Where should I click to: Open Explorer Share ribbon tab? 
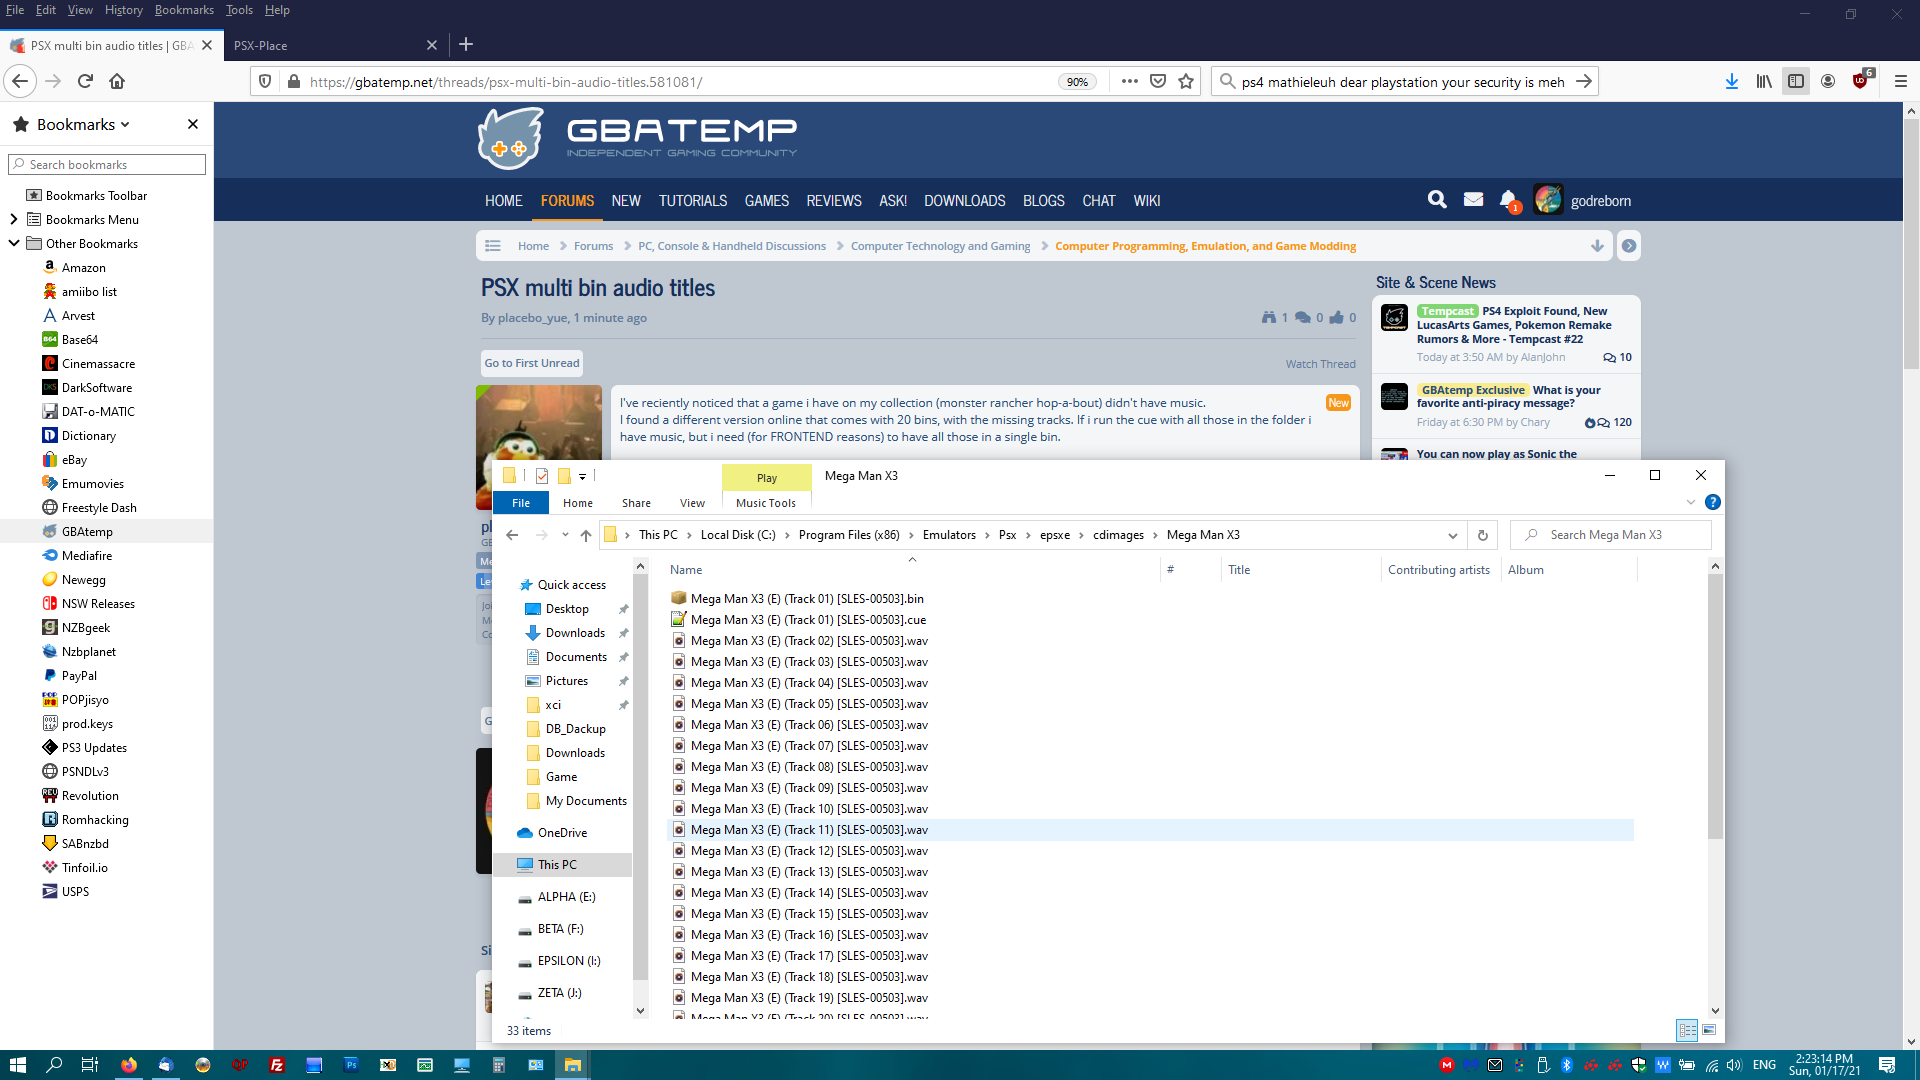[x=636, y=503]
